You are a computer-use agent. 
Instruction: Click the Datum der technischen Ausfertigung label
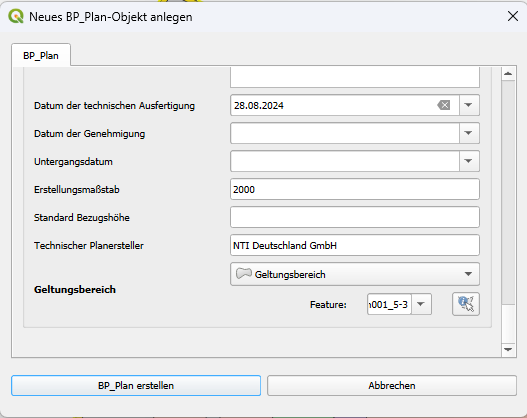point(114,106)
